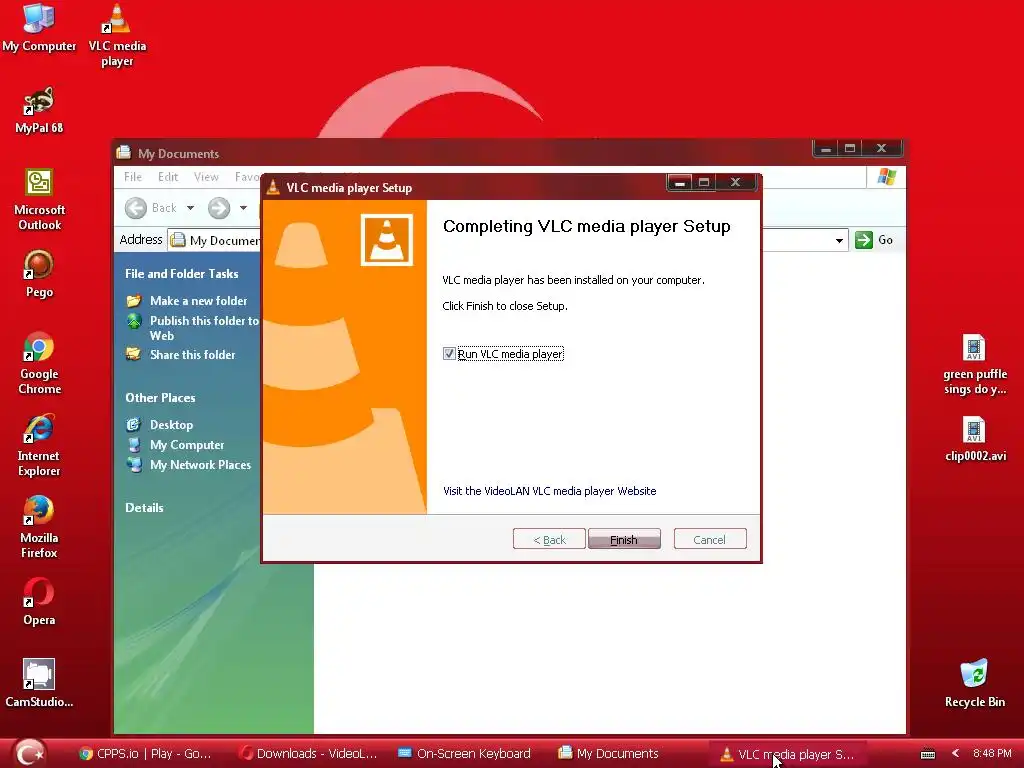Select the Recycle Bin icon
This screenshot has width=1024, height=768.
tap(974, 684)
